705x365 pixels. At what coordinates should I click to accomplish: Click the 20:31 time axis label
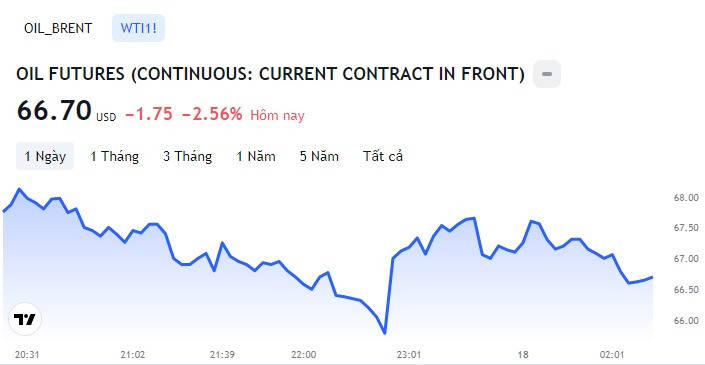click(24, 354)
